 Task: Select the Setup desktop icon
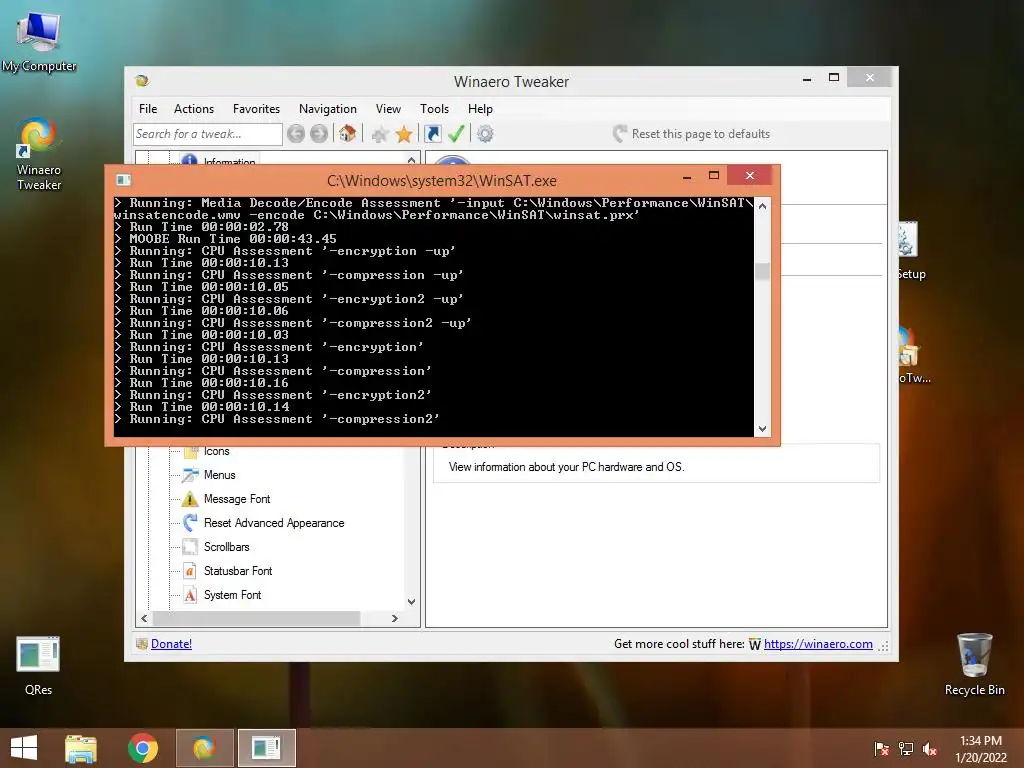point(908,252)
